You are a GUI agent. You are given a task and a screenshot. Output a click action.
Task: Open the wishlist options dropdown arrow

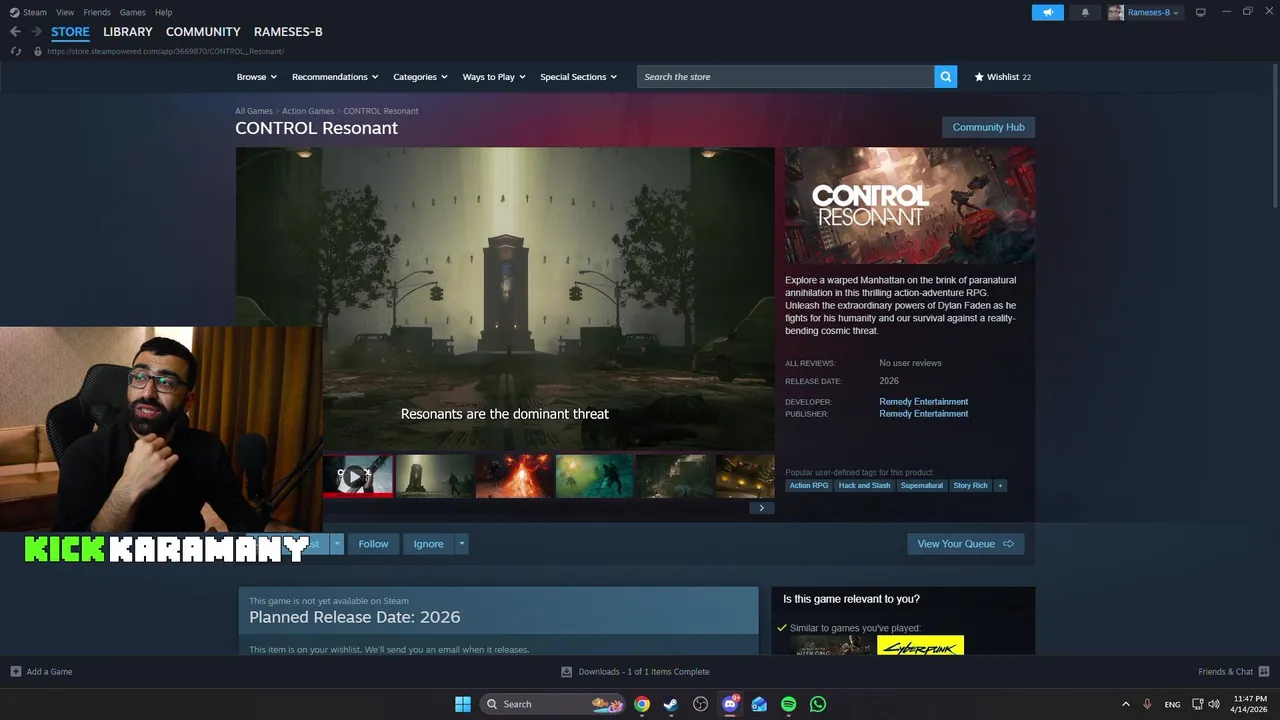pos(337,544)
